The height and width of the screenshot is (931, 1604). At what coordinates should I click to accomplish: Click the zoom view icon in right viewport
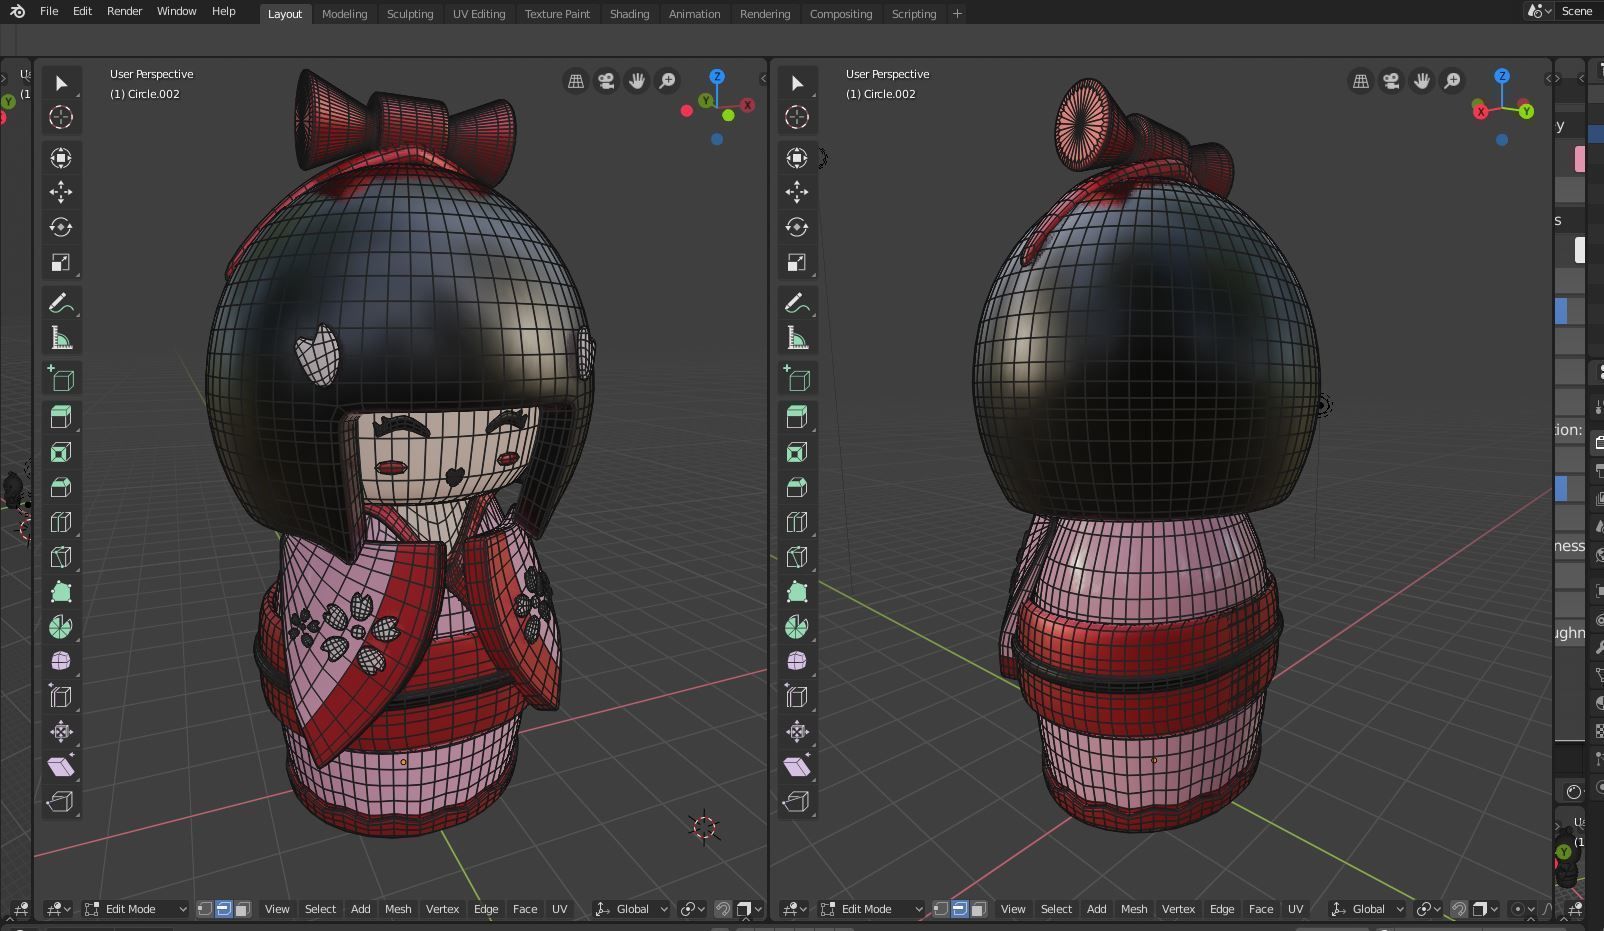point(1452,81)
